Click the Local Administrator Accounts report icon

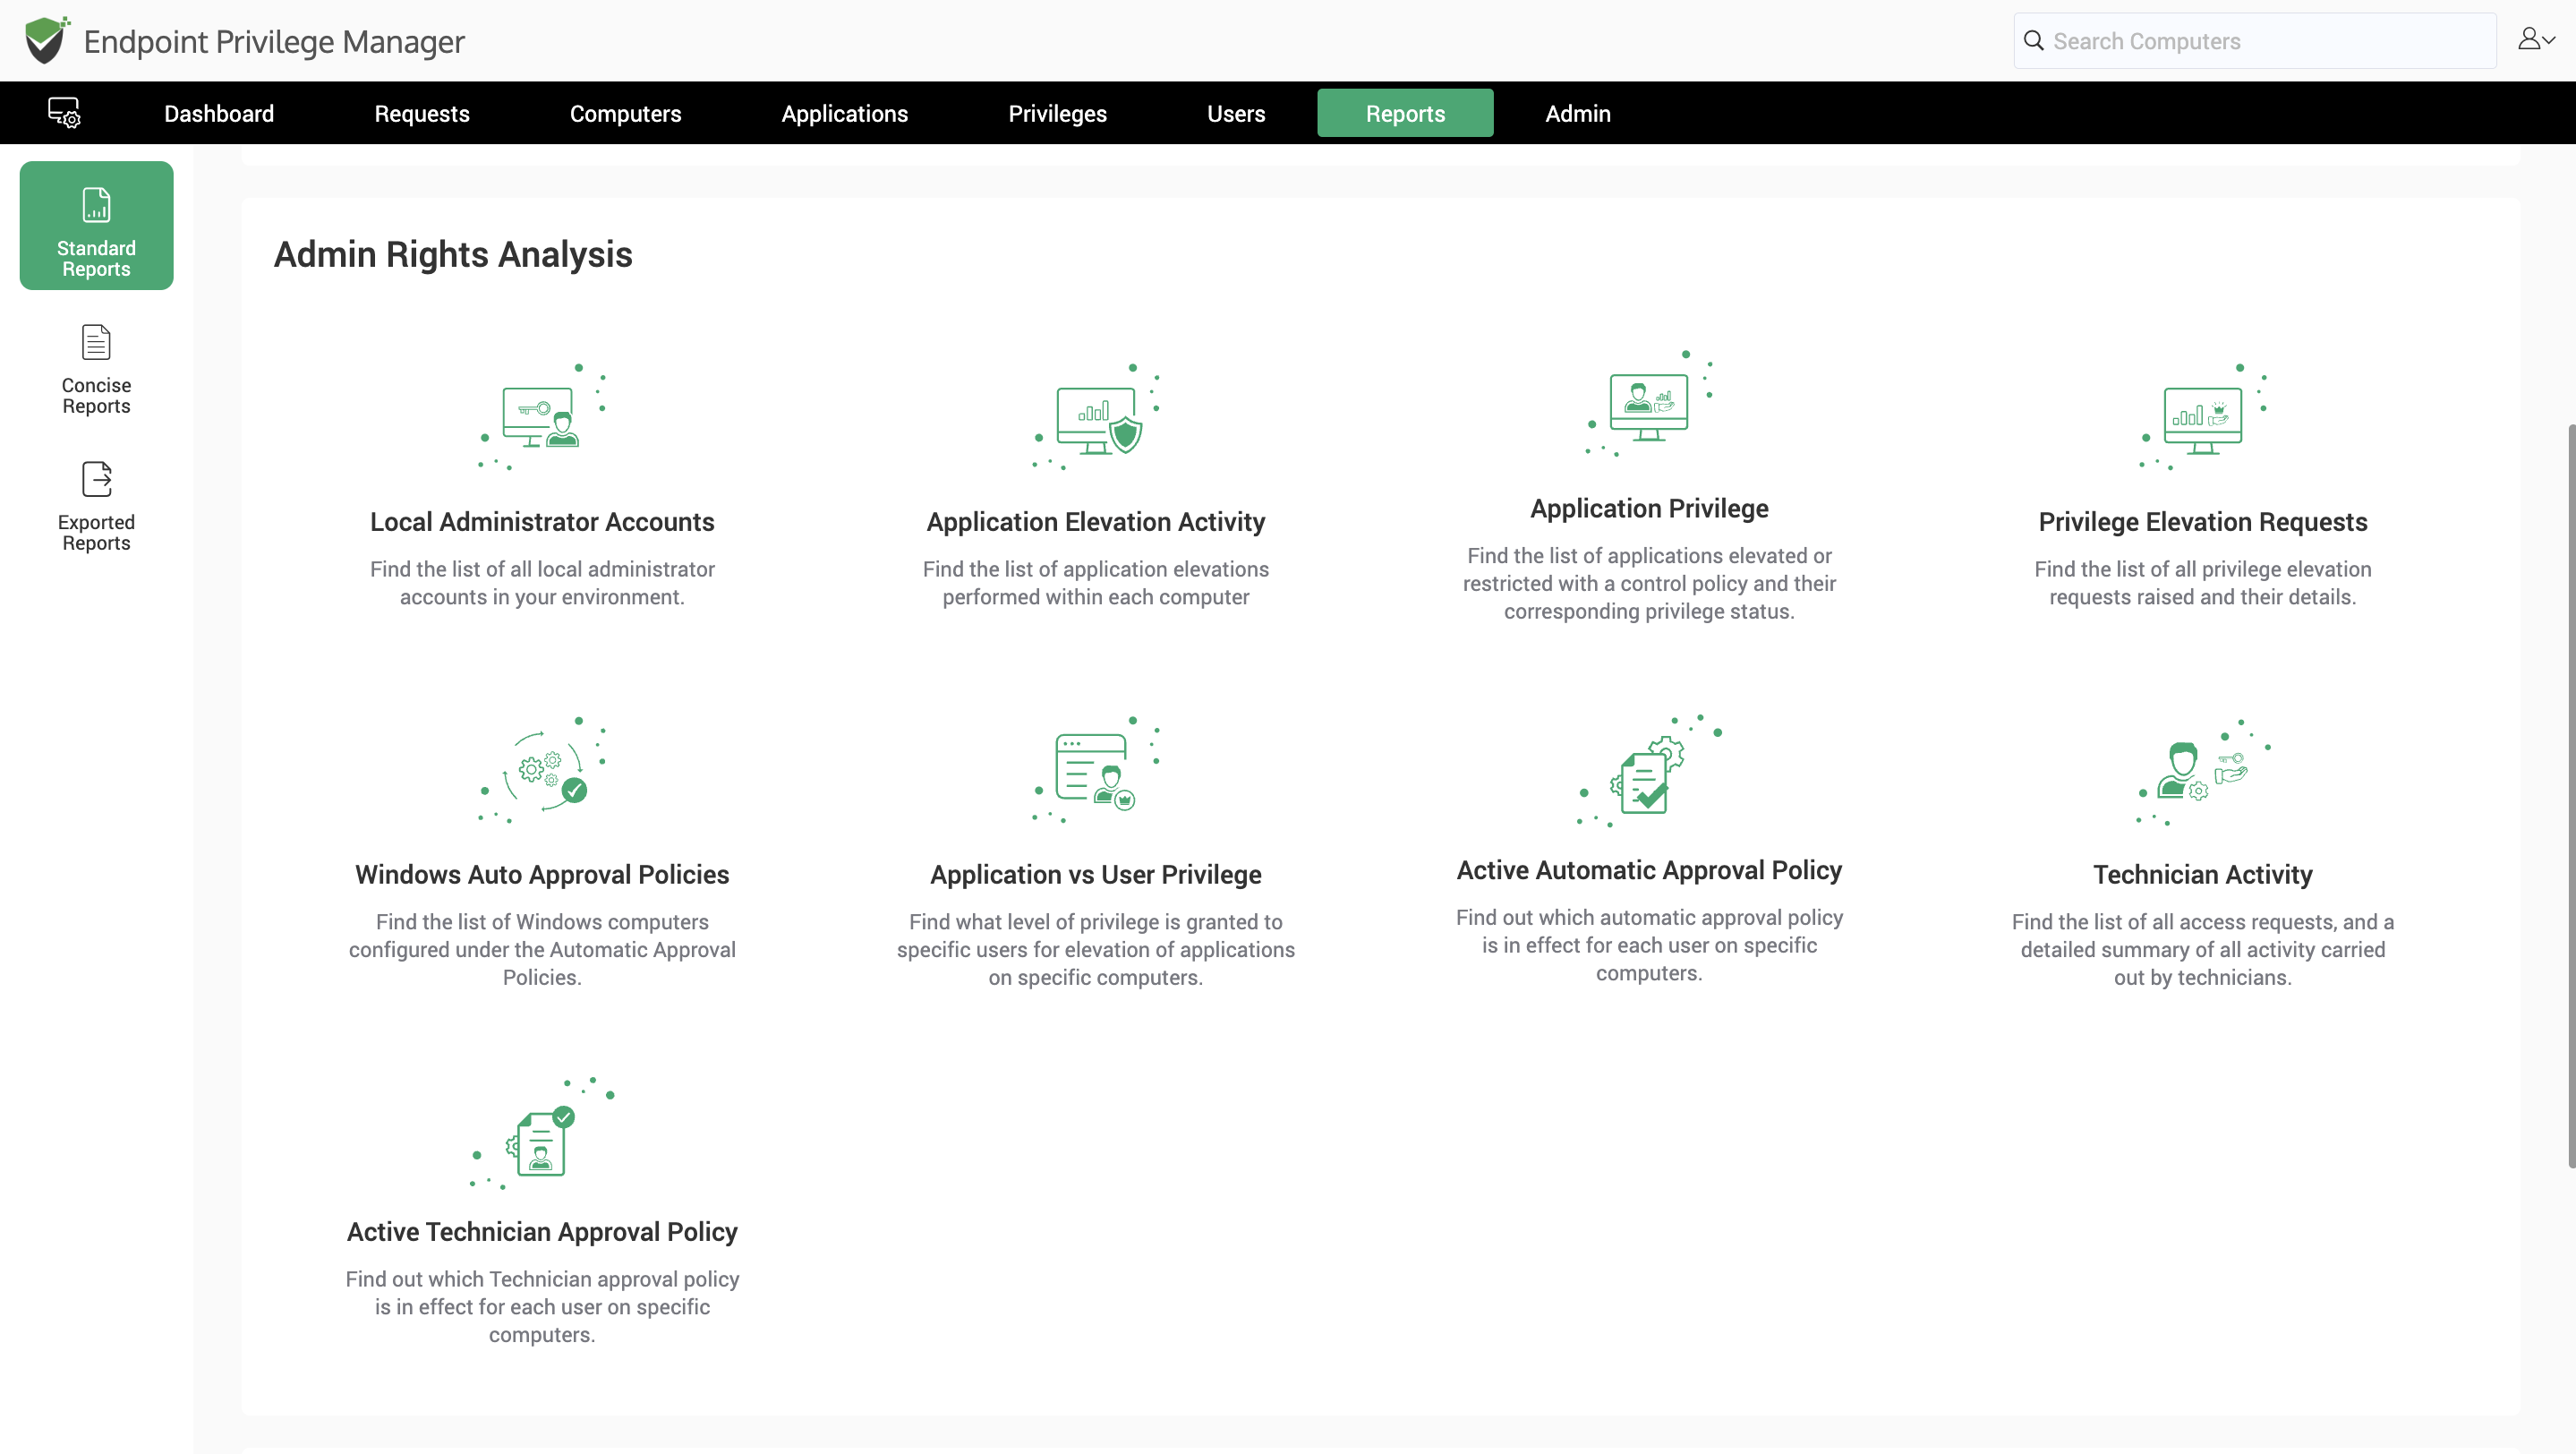(x=542, y=417)
